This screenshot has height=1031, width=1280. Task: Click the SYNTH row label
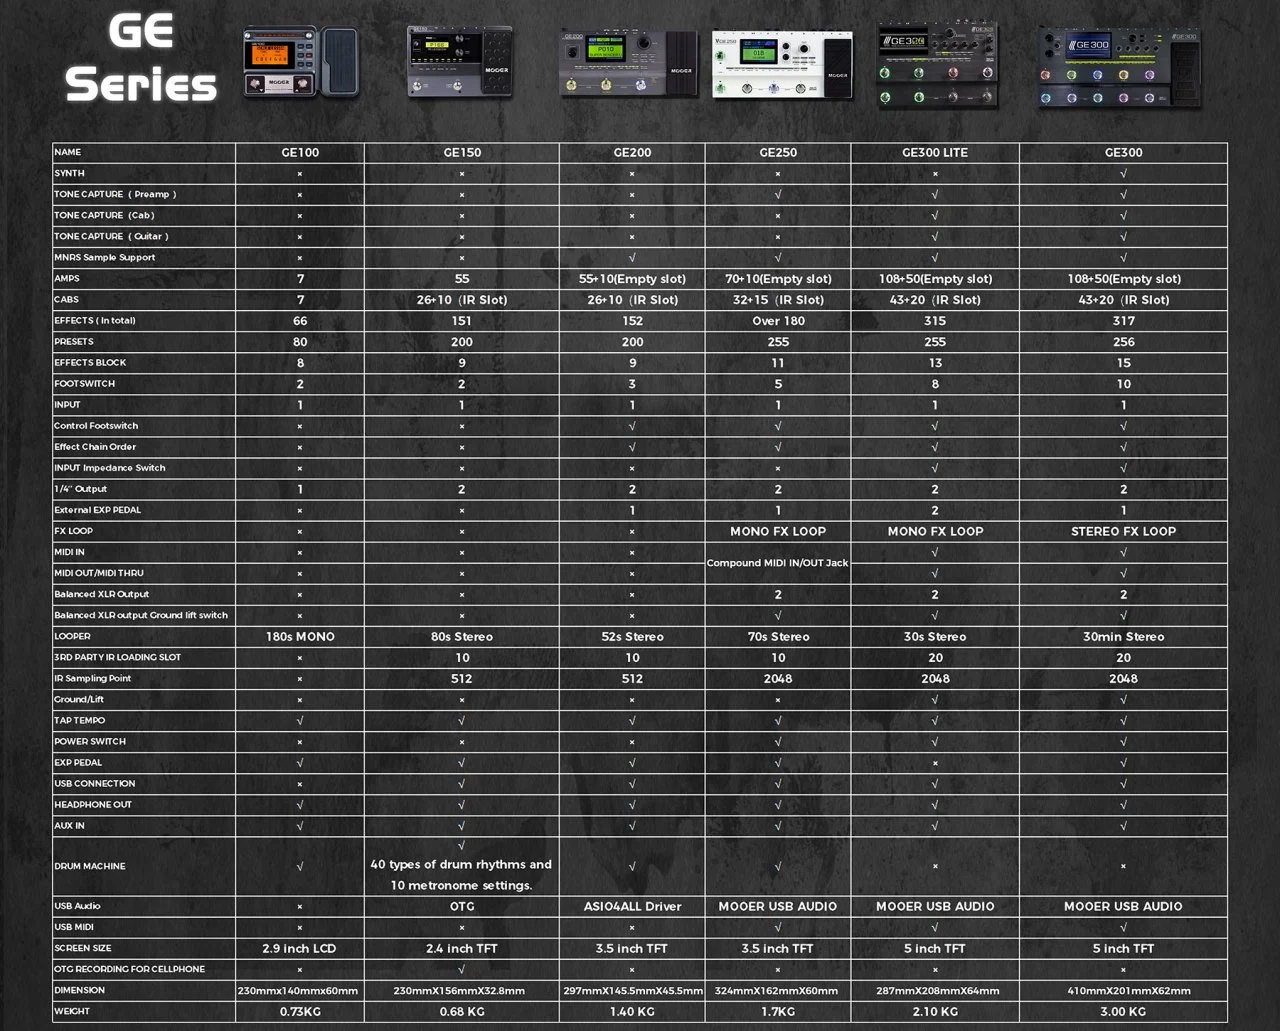69,174
